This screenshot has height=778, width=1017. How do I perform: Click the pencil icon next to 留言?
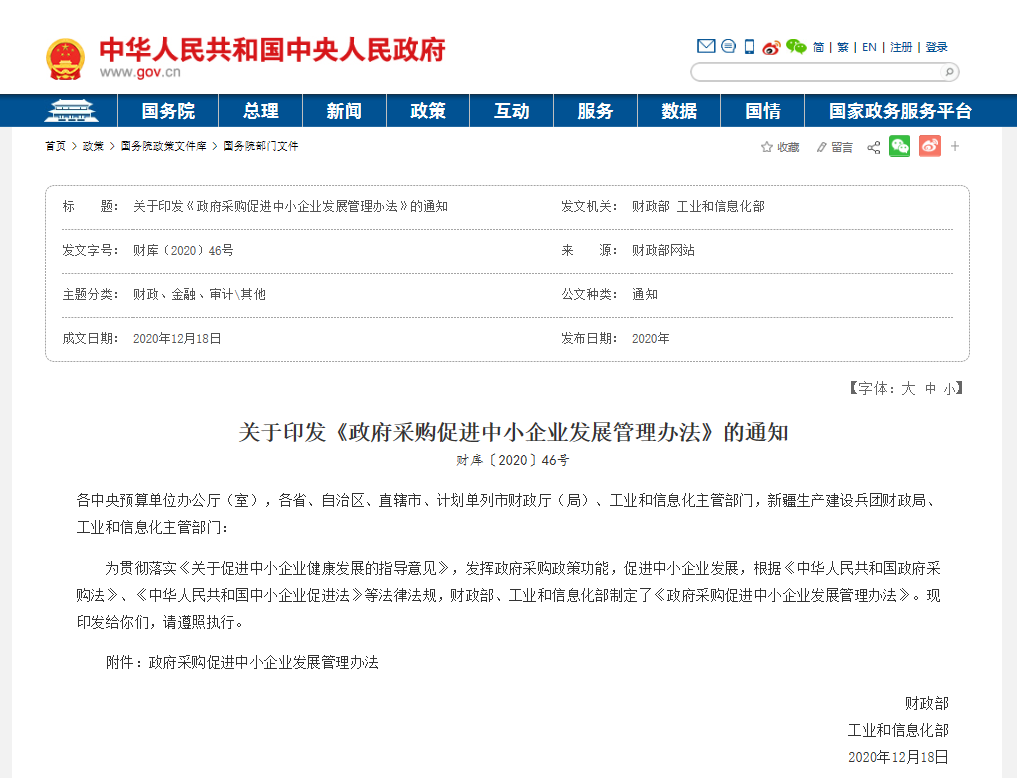point(821,146)
